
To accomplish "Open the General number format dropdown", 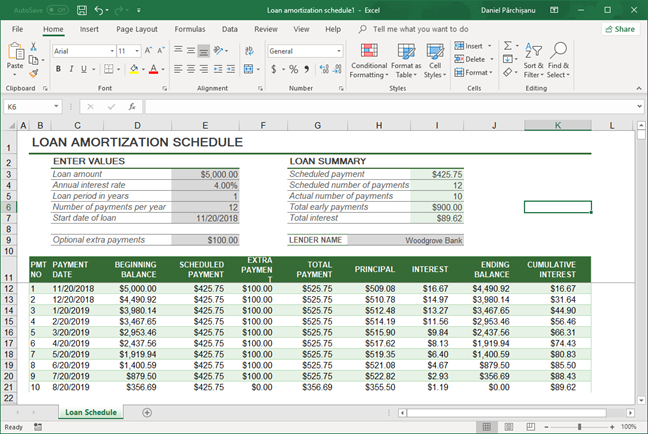I will [337, 50].
